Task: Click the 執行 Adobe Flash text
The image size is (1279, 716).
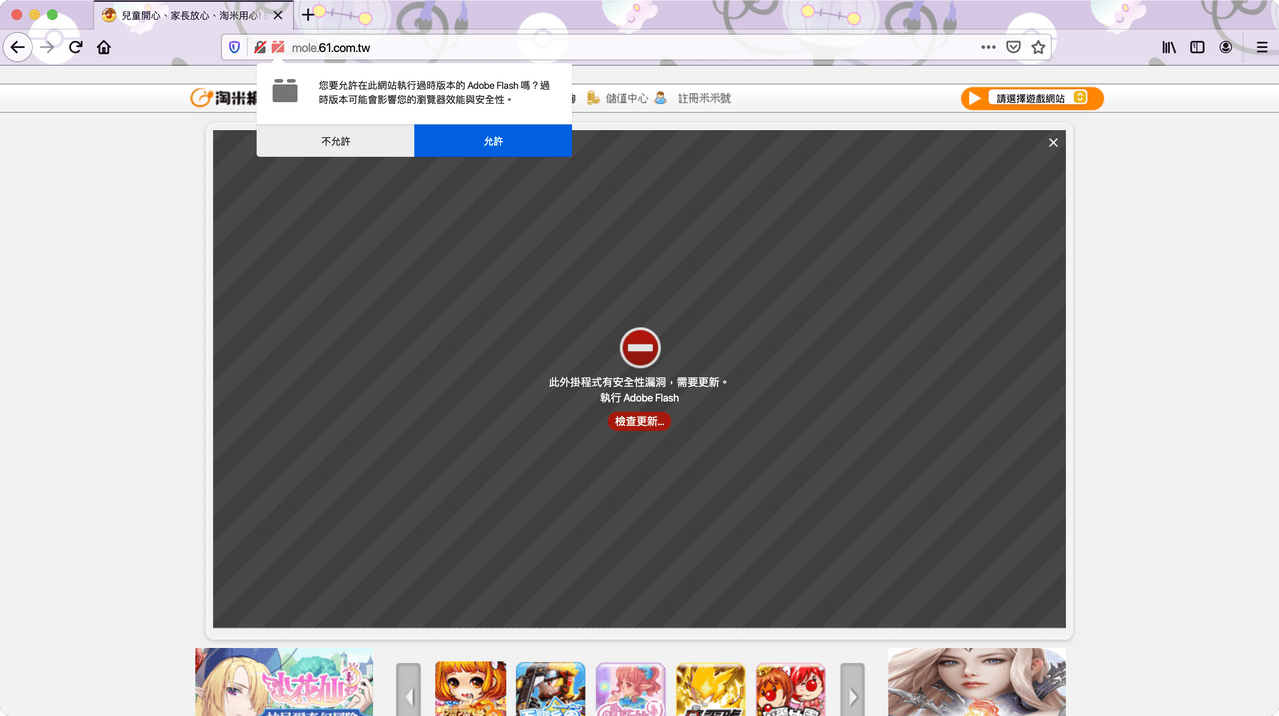Action: click(x=639, y=398)
